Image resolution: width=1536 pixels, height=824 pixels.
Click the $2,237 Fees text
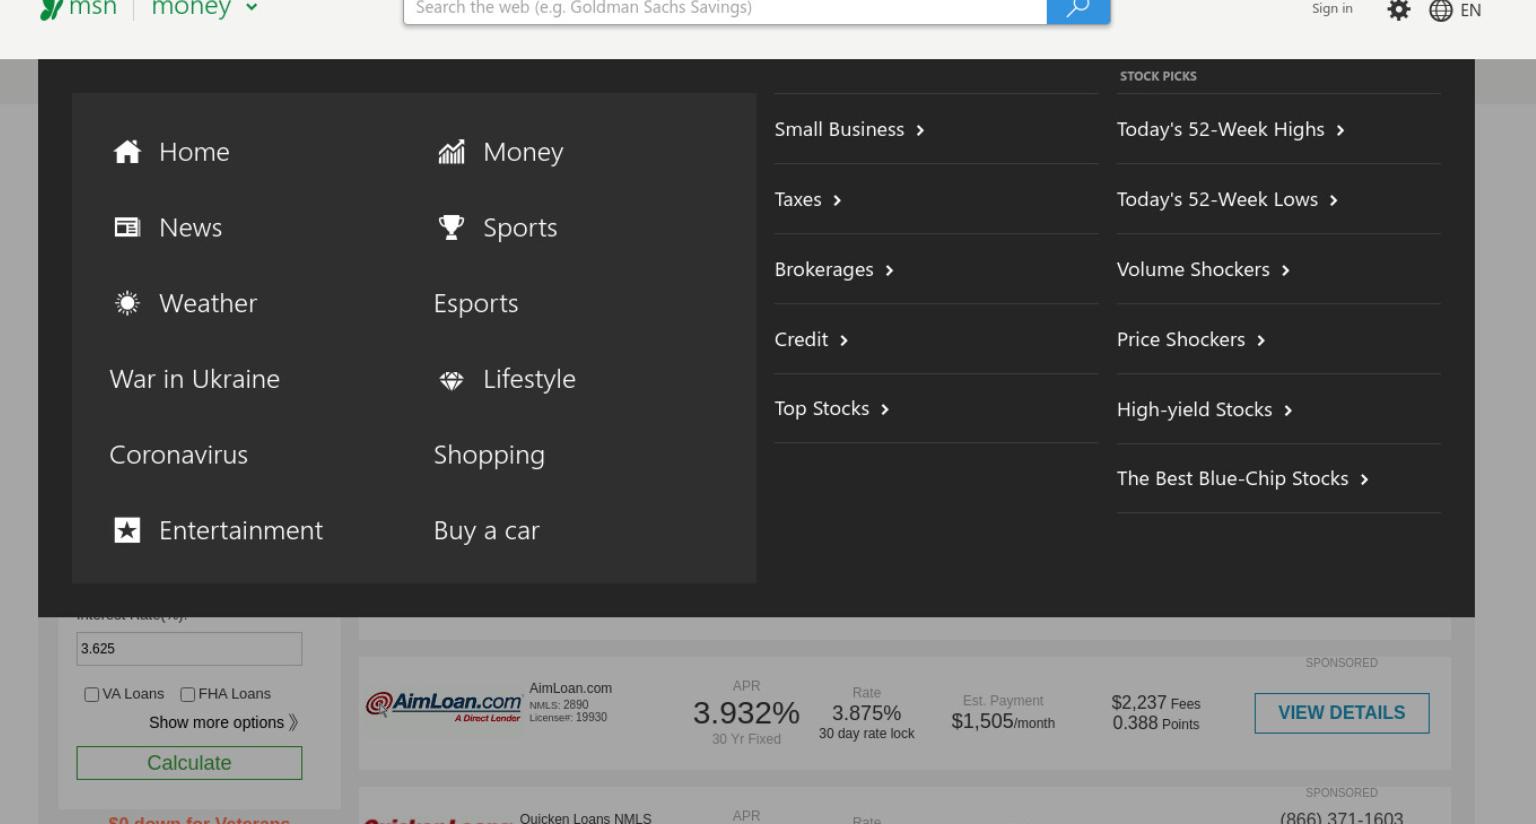pyautogui.click(x=1156, y=703)
